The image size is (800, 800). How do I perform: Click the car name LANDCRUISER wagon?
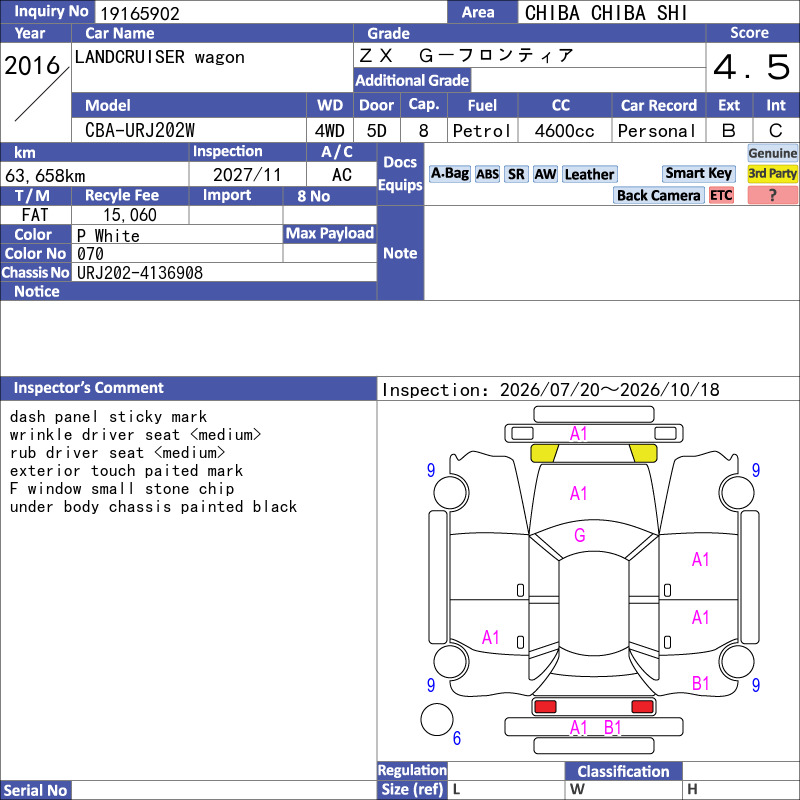160,57
